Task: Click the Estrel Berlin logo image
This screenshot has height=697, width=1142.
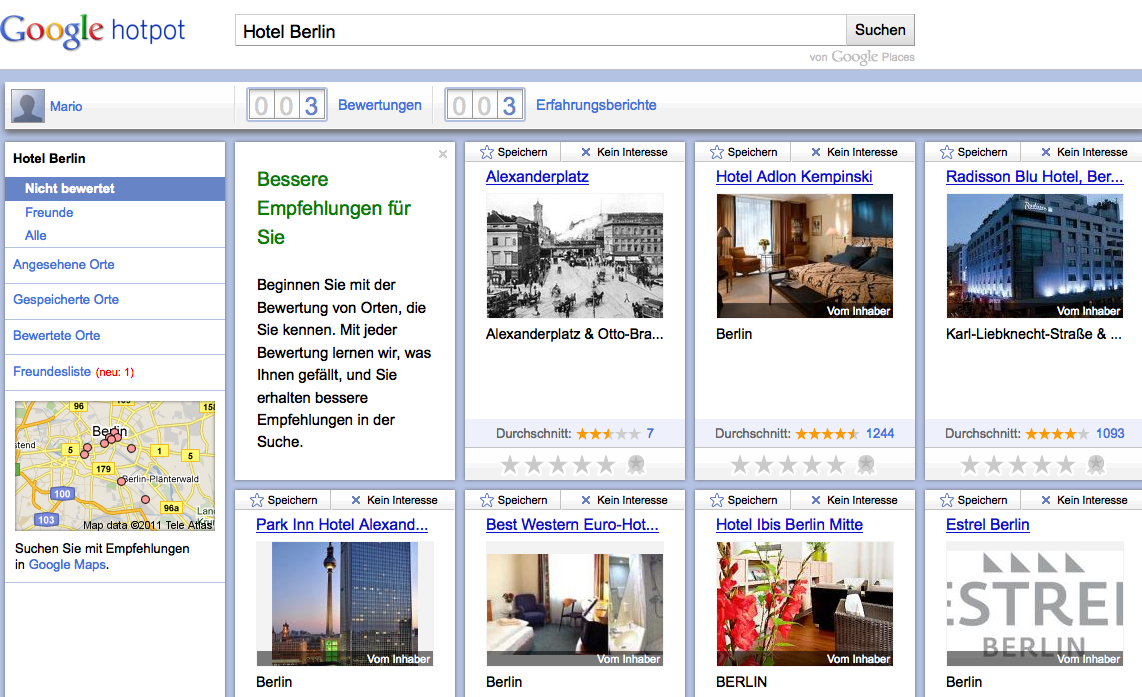Action: click(x=1035, y=604)
